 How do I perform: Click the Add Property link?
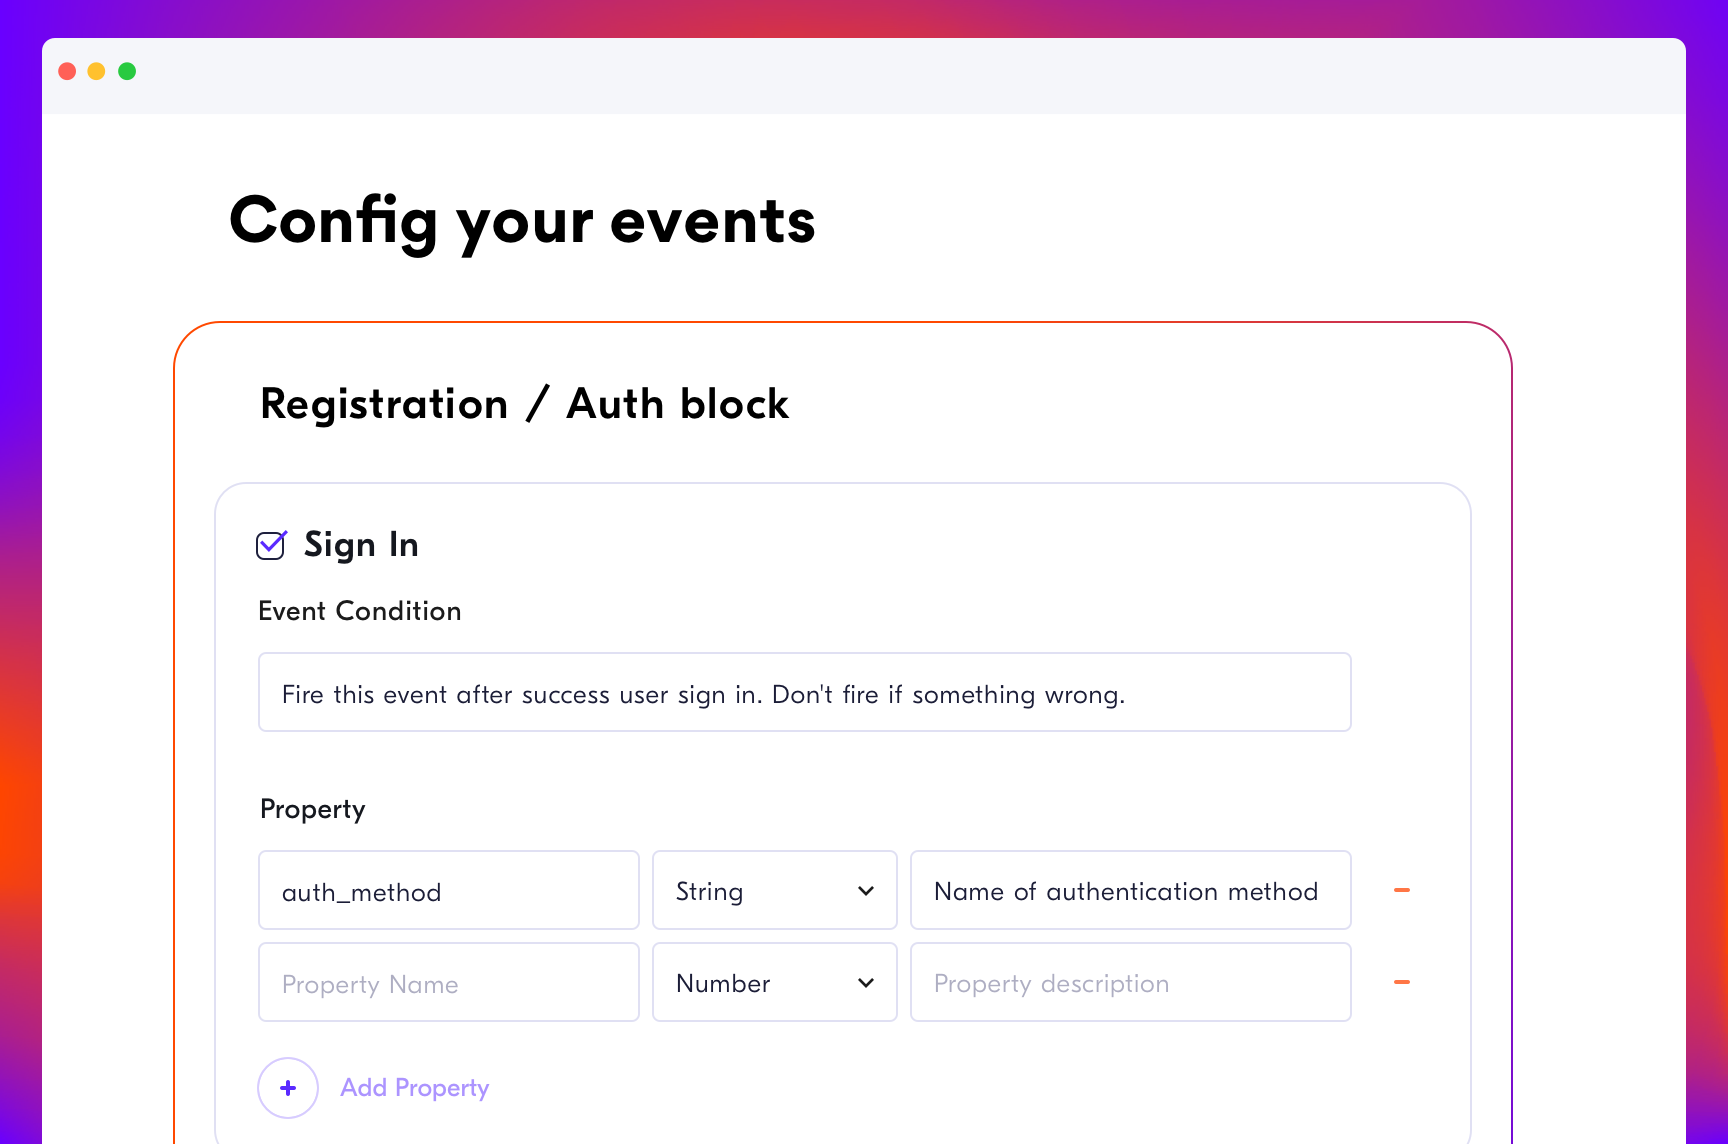pos(415,1088)
